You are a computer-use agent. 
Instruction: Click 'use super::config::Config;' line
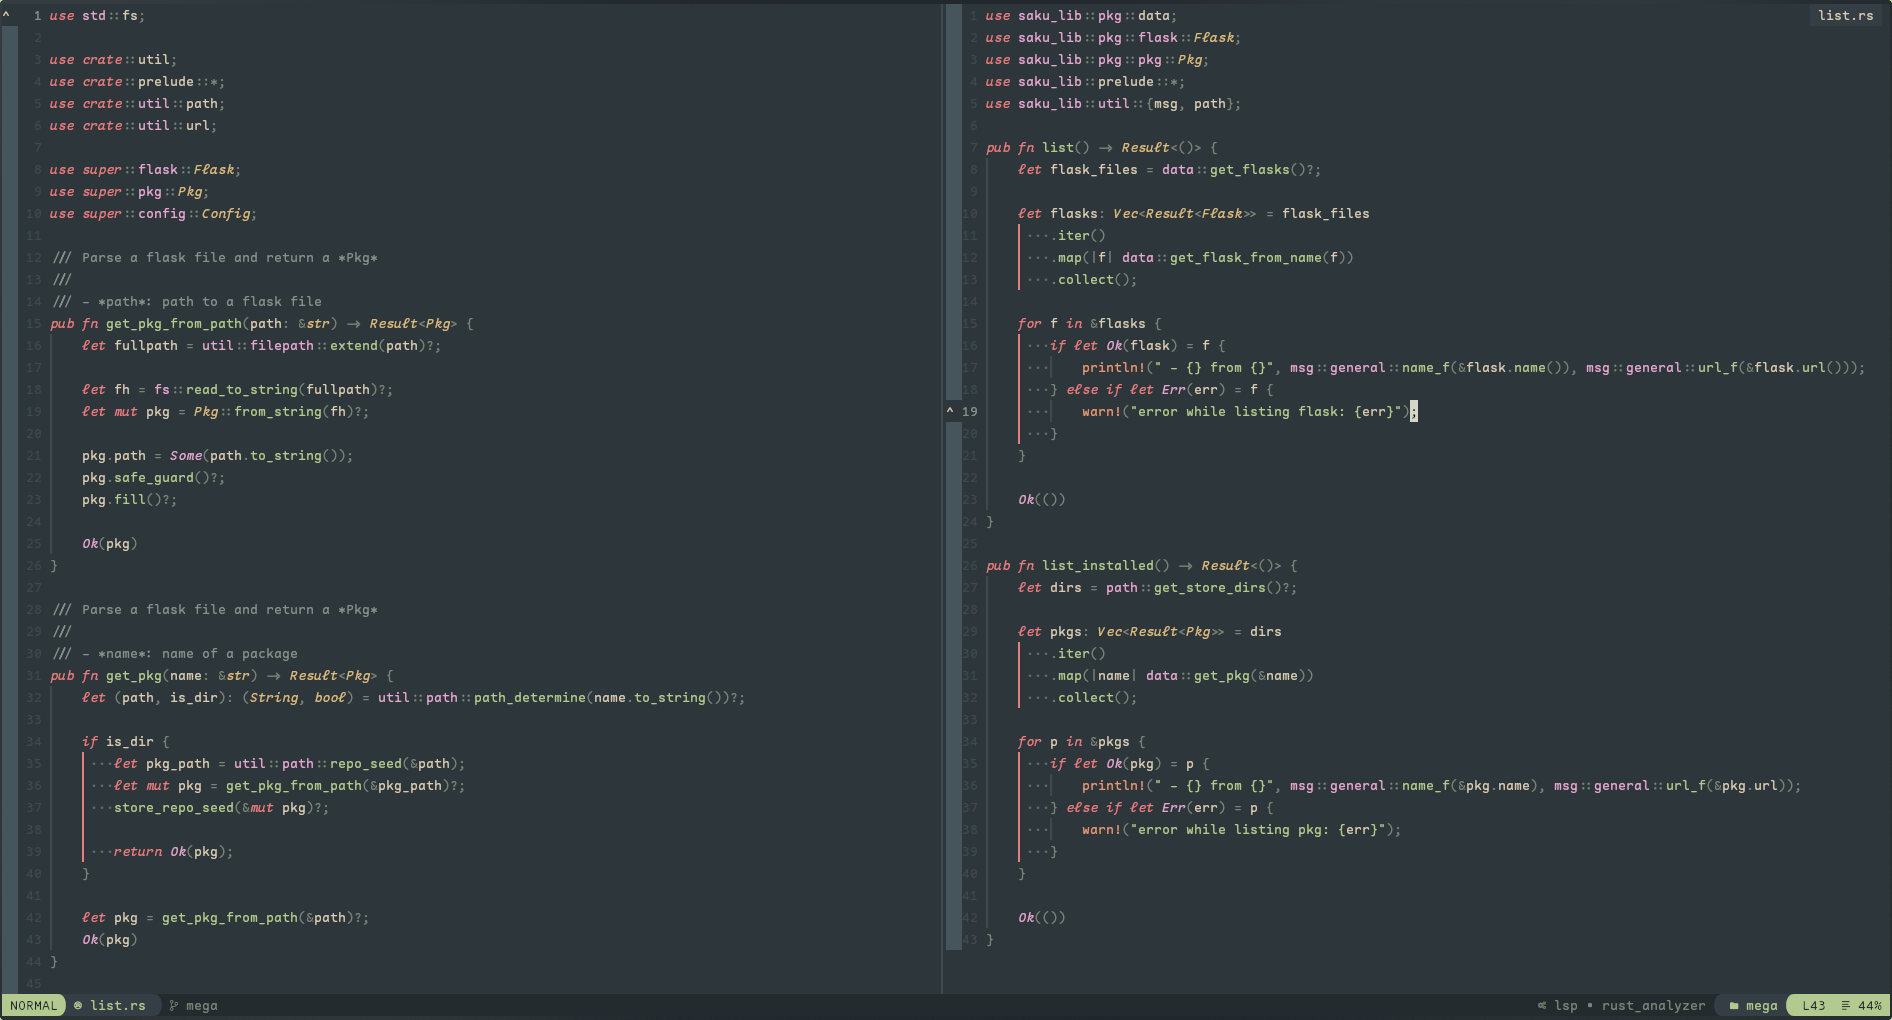coord(153,213)
